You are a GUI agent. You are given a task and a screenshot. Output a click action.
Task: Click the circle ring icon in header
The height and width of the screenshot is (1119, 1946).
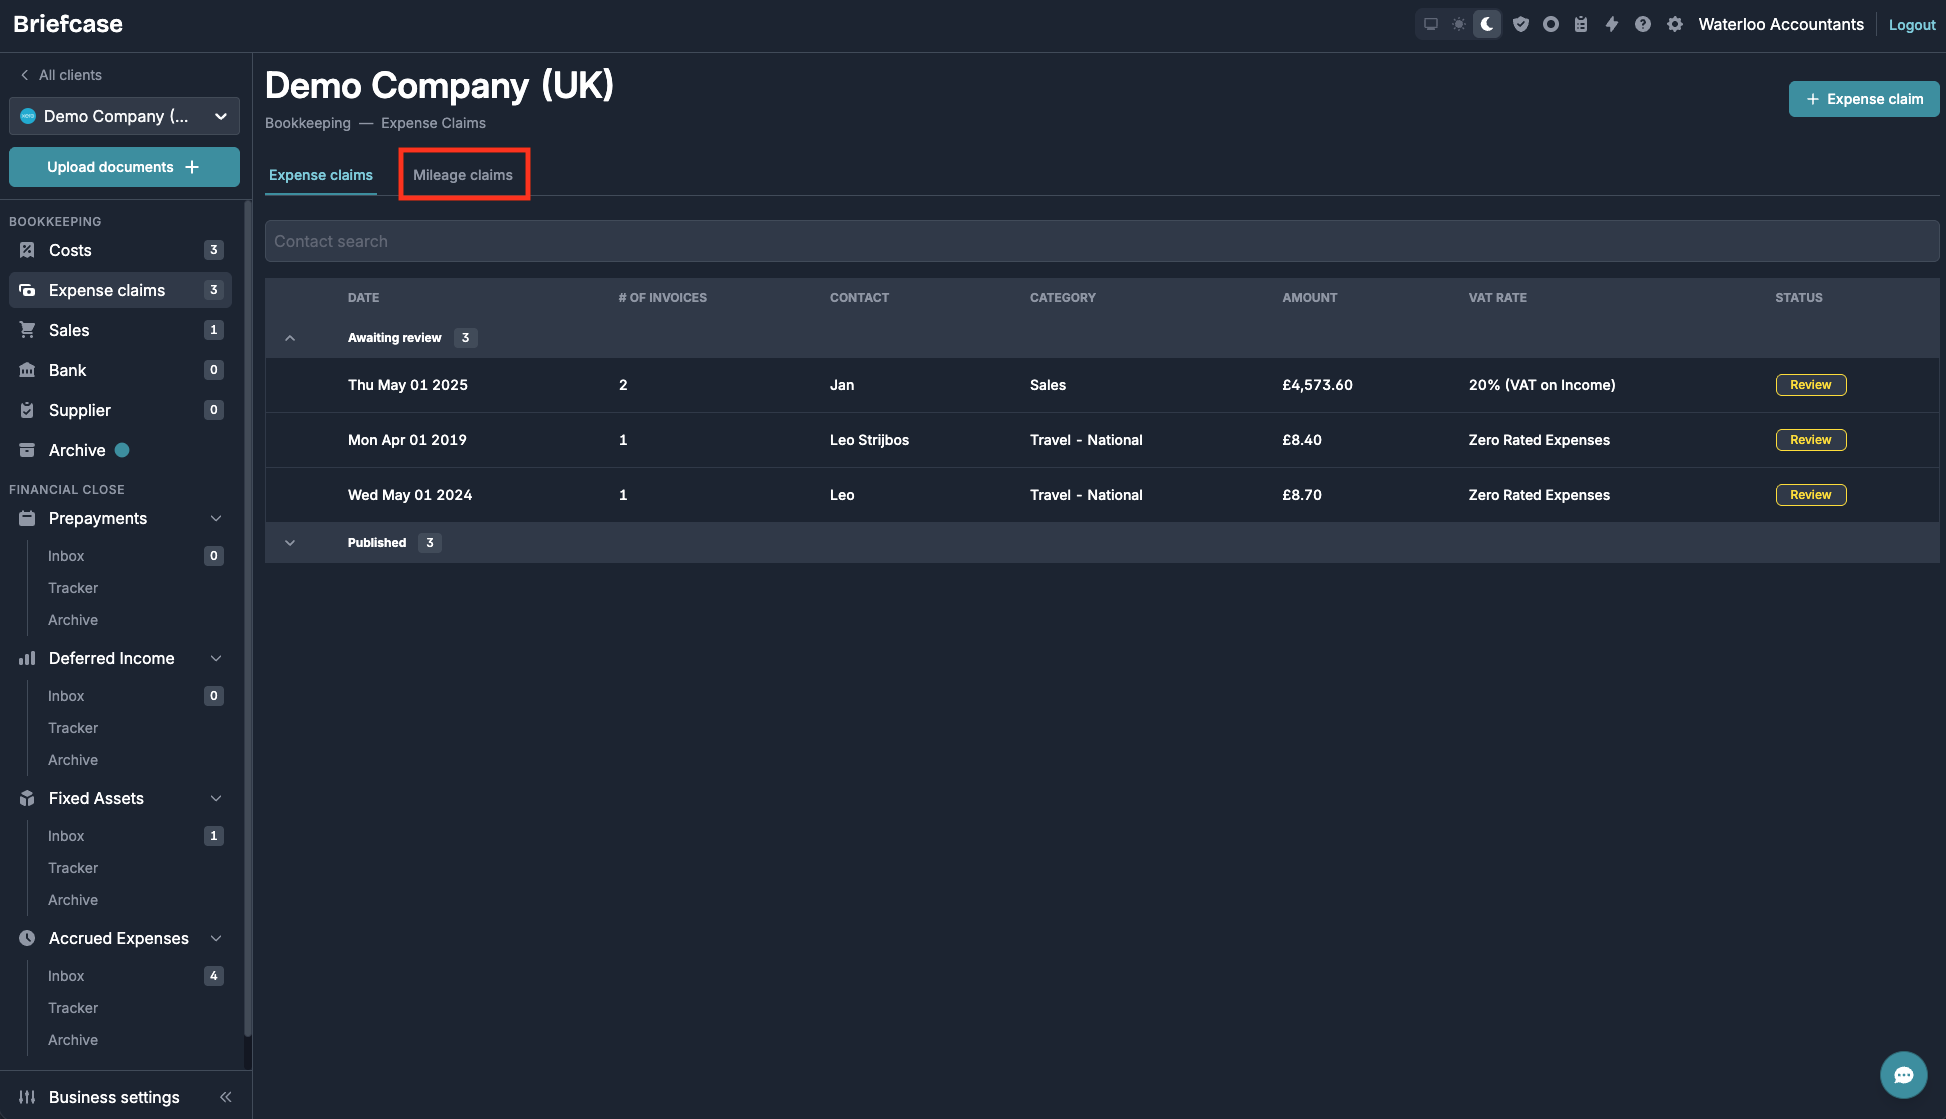1551,24
